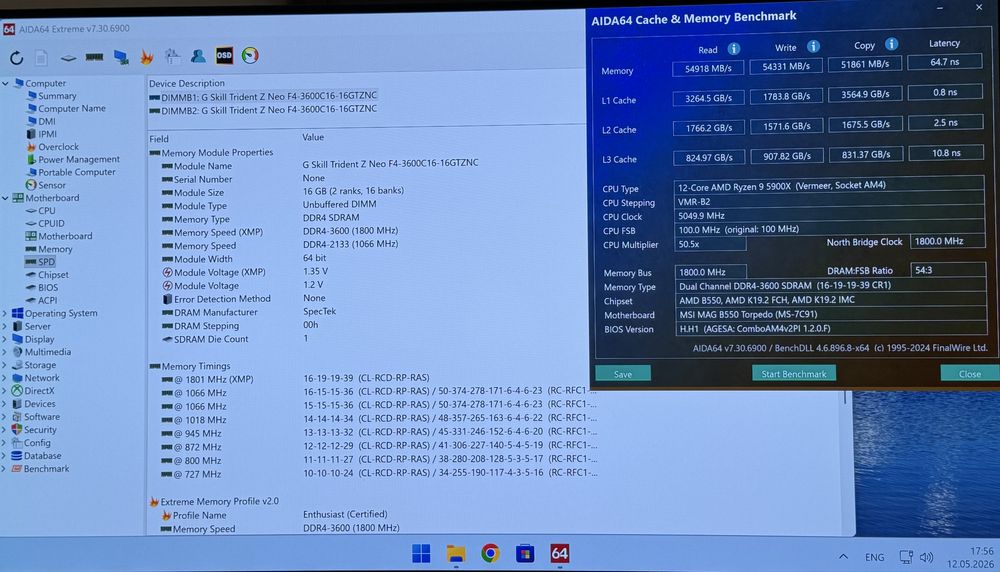Select Summary in the Computer tree
This screenshot has height=572, width=1000.
tap(57, 96)
